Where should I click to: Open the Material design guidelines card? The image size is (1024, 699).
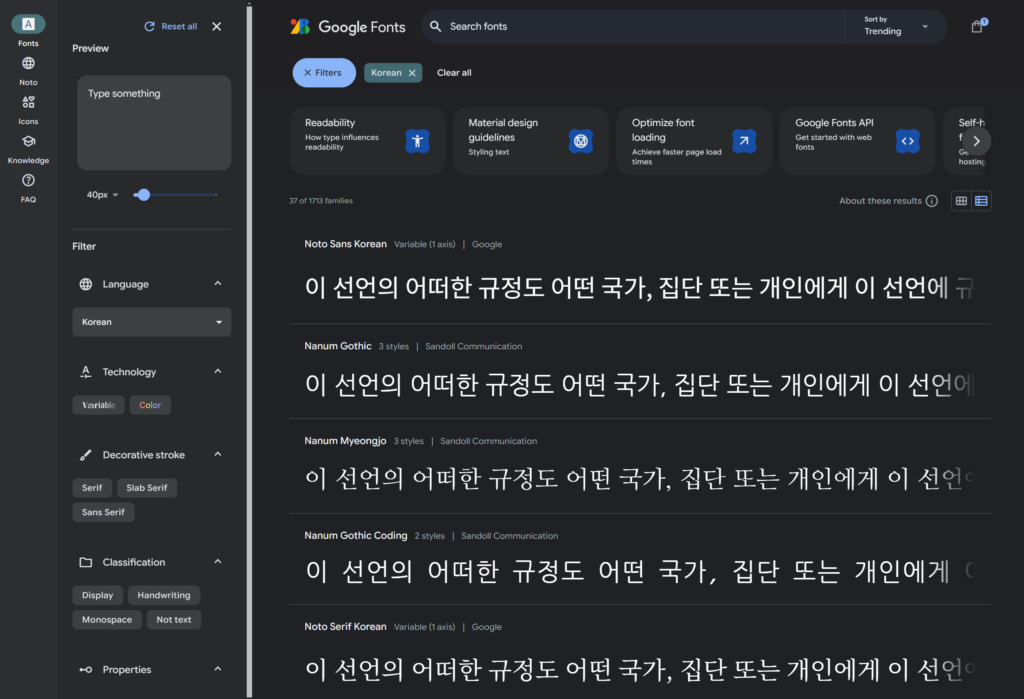click(531, 141)
